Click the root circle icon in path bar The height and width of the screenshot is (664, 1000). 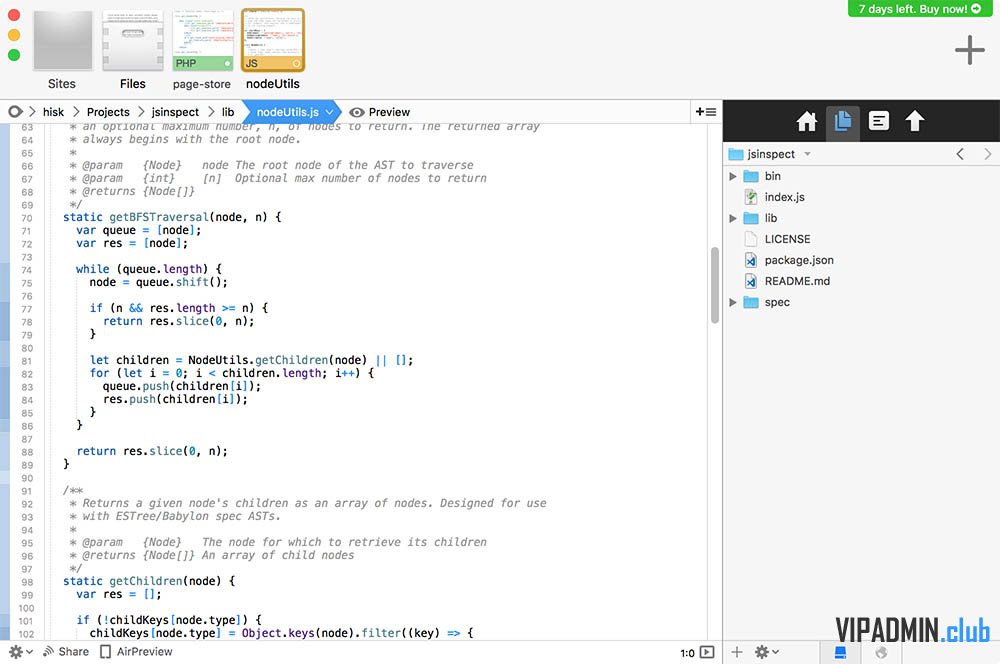click(x=15, y=112)
